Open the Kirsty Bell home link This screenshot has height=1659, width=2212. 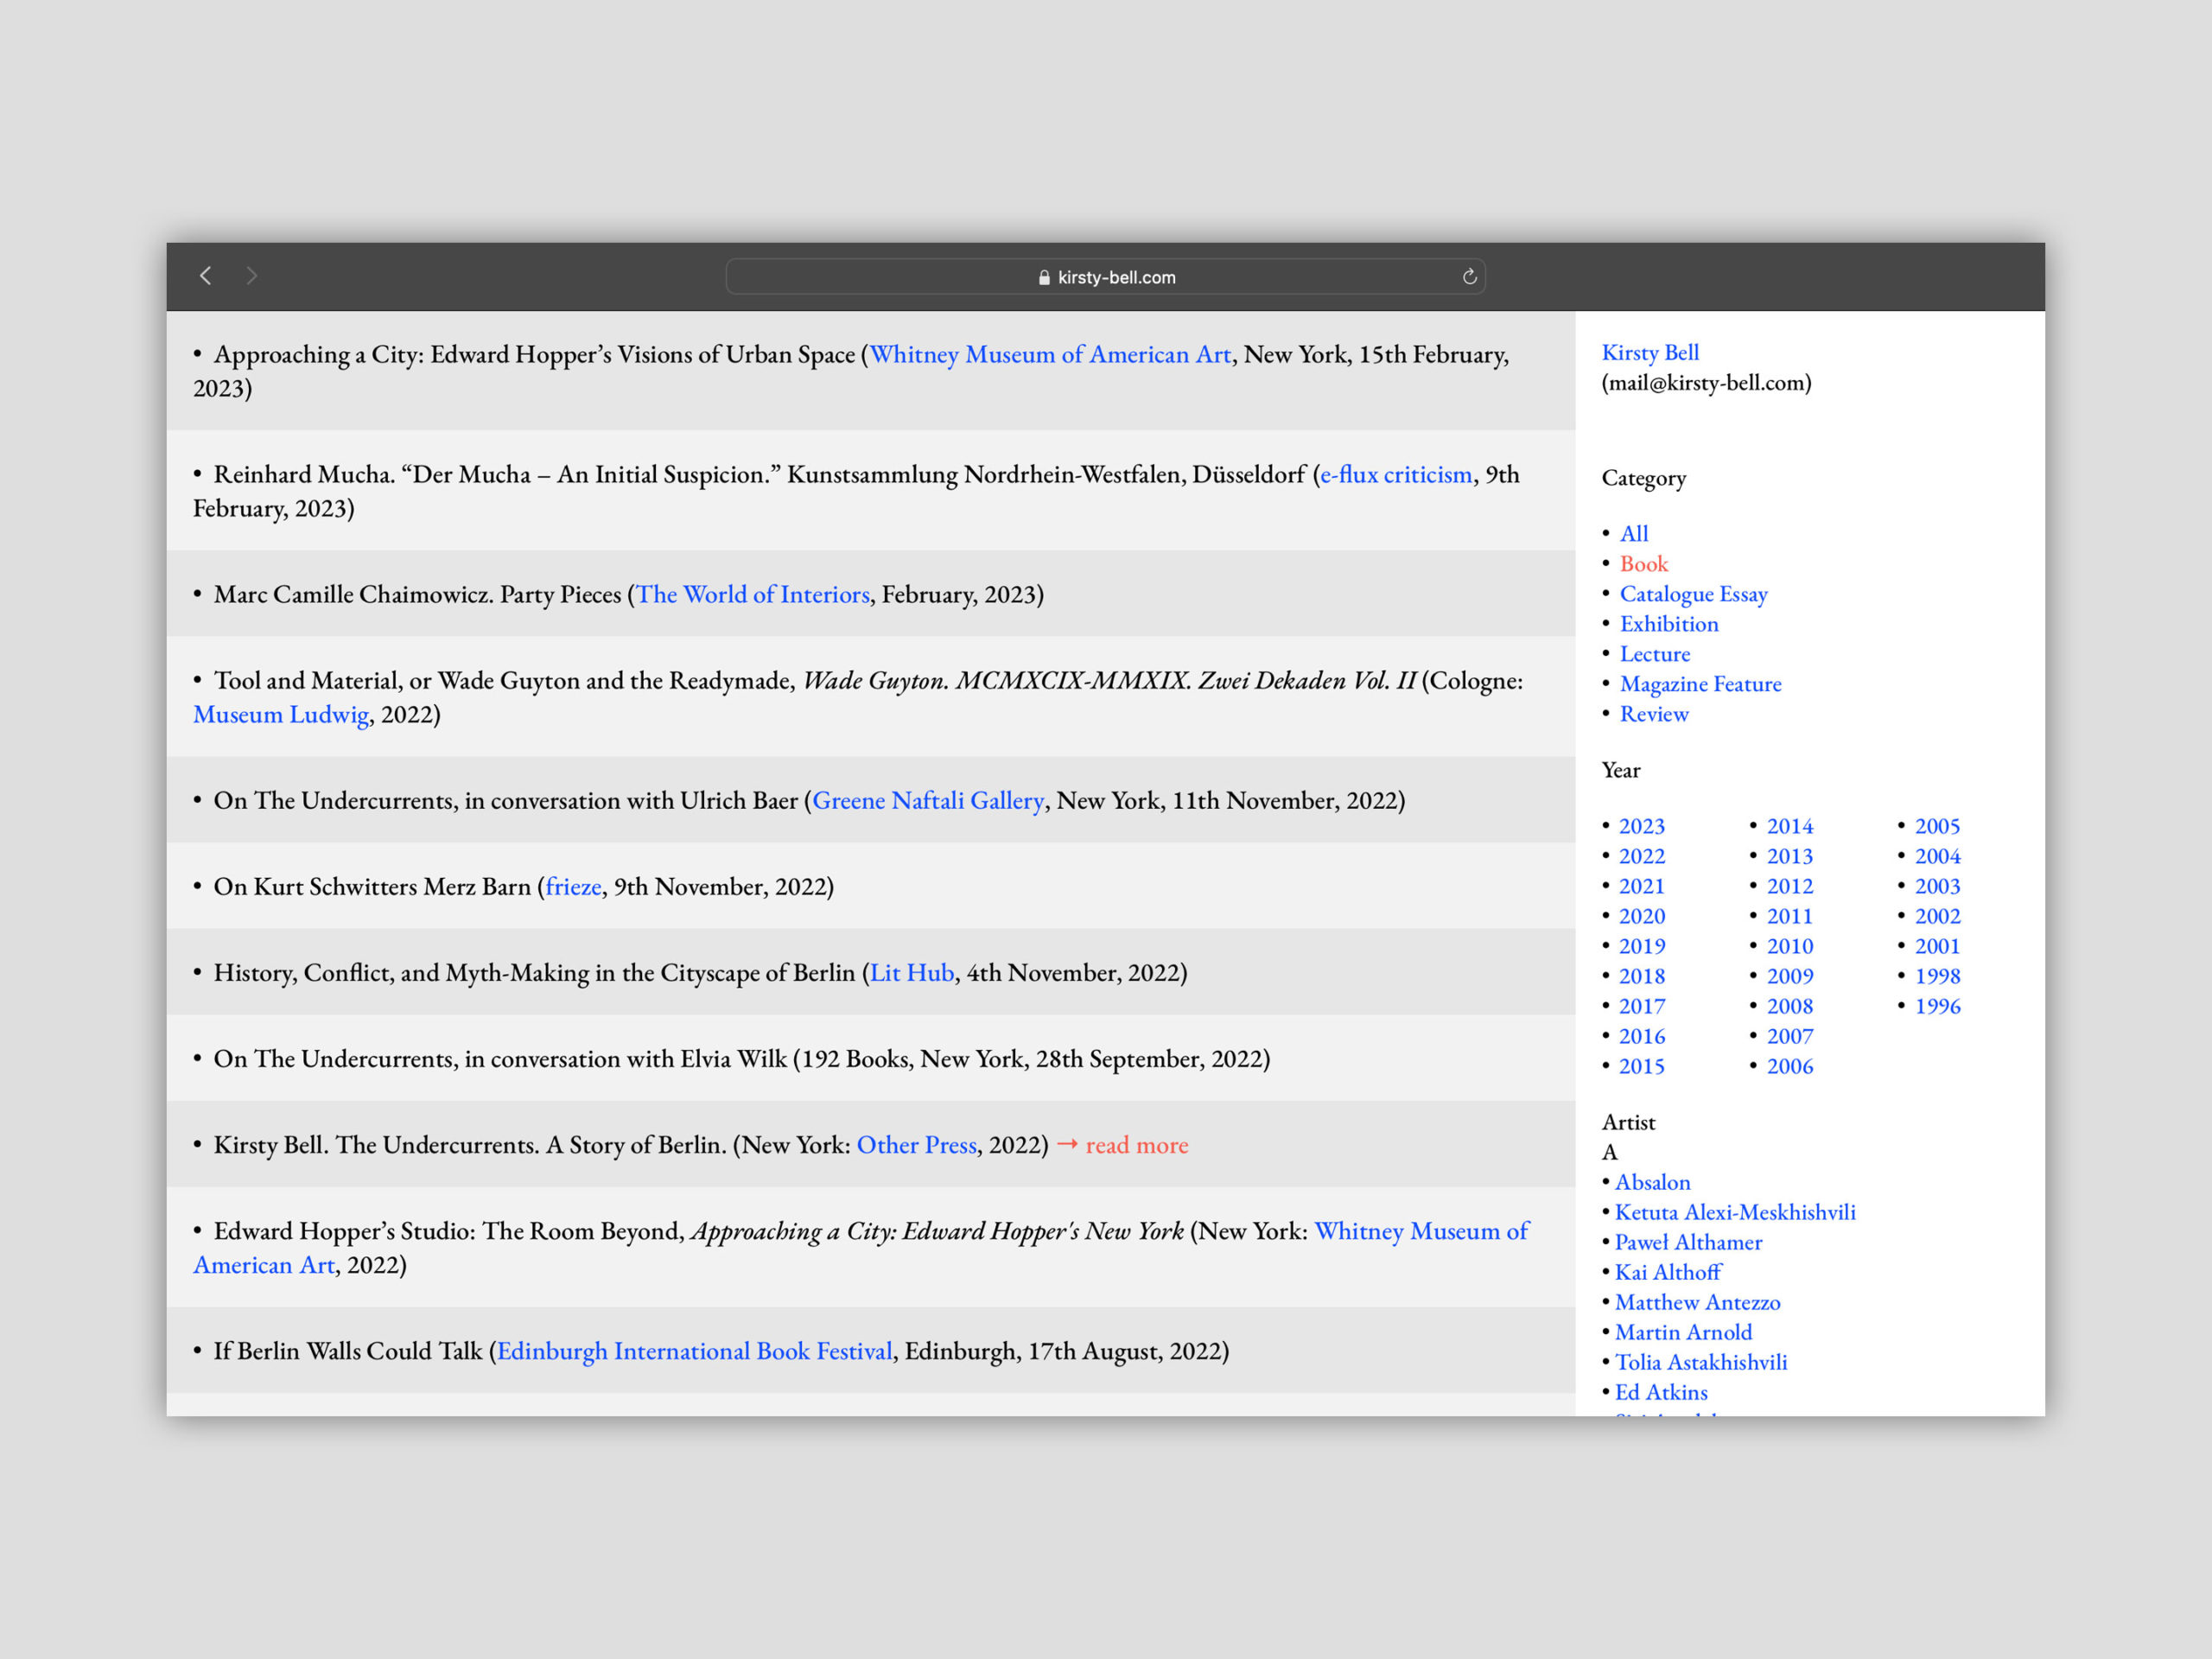1650,353
